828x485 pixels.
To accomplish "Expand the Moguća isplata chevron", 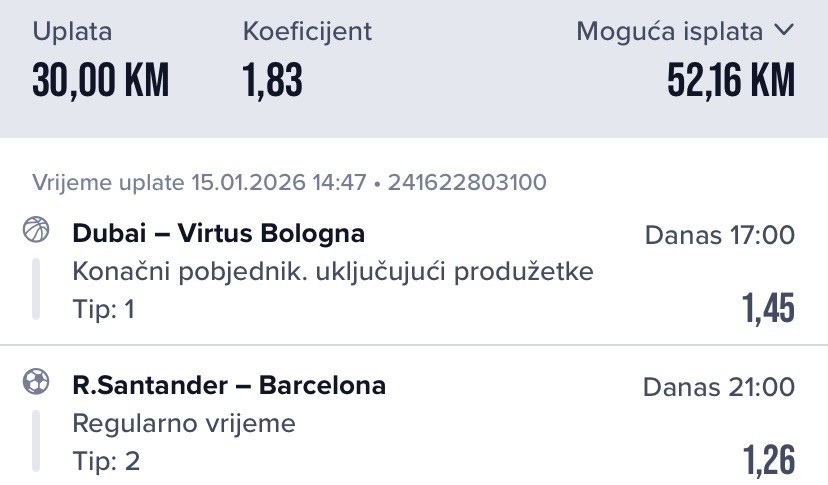I will pyautogui.click(x=784, y=31).
